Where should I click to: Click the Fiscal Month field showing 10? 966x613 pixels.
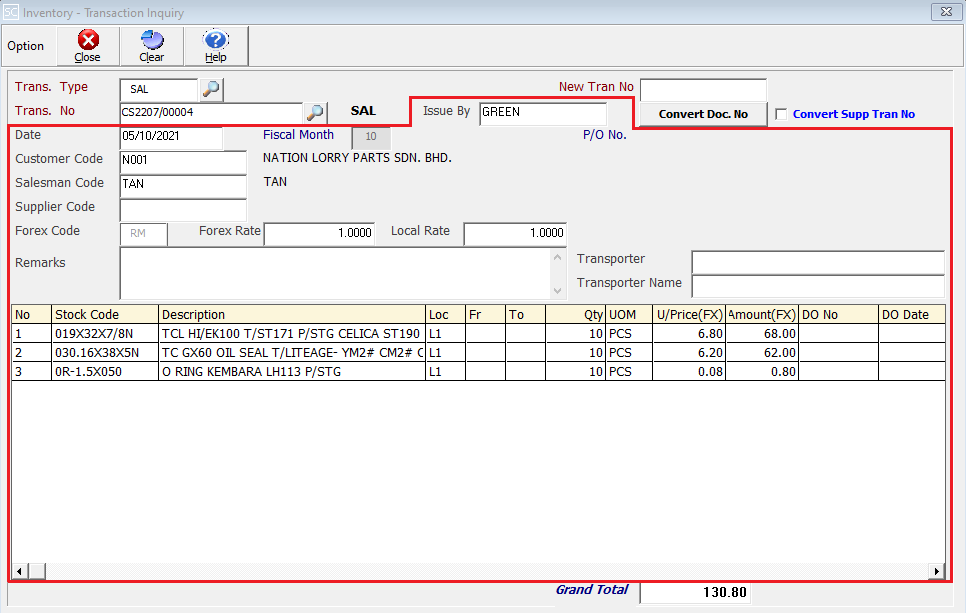371,137
